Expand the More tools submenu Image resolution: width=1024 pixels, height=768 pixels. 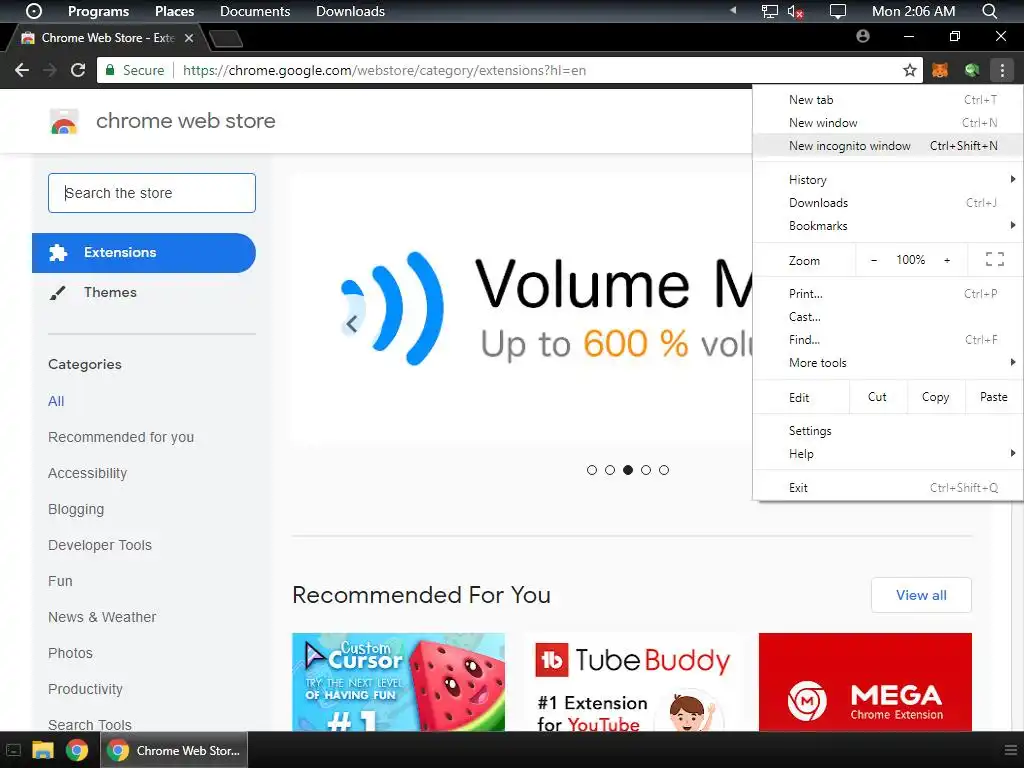pos(888,362)
